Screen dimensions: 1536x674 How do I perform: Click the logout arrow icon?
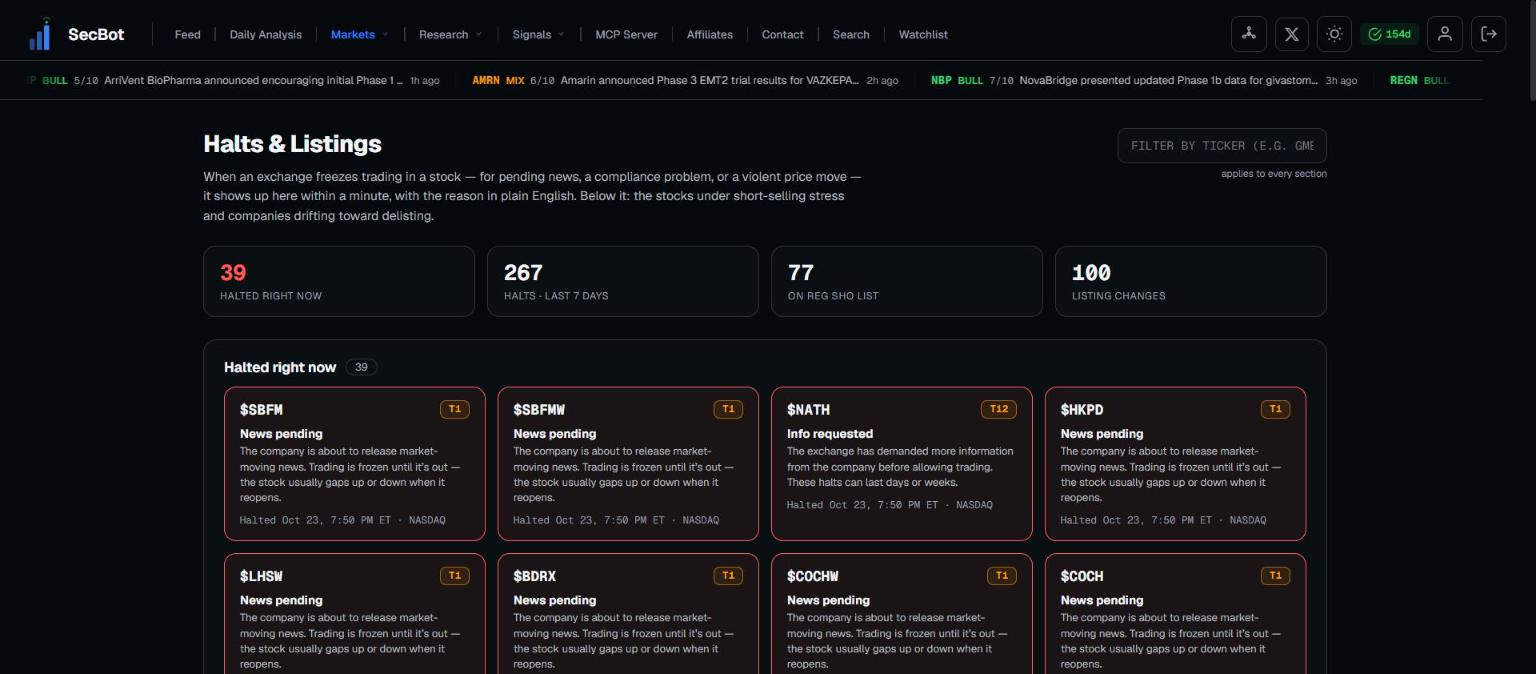pos(1489,34)
